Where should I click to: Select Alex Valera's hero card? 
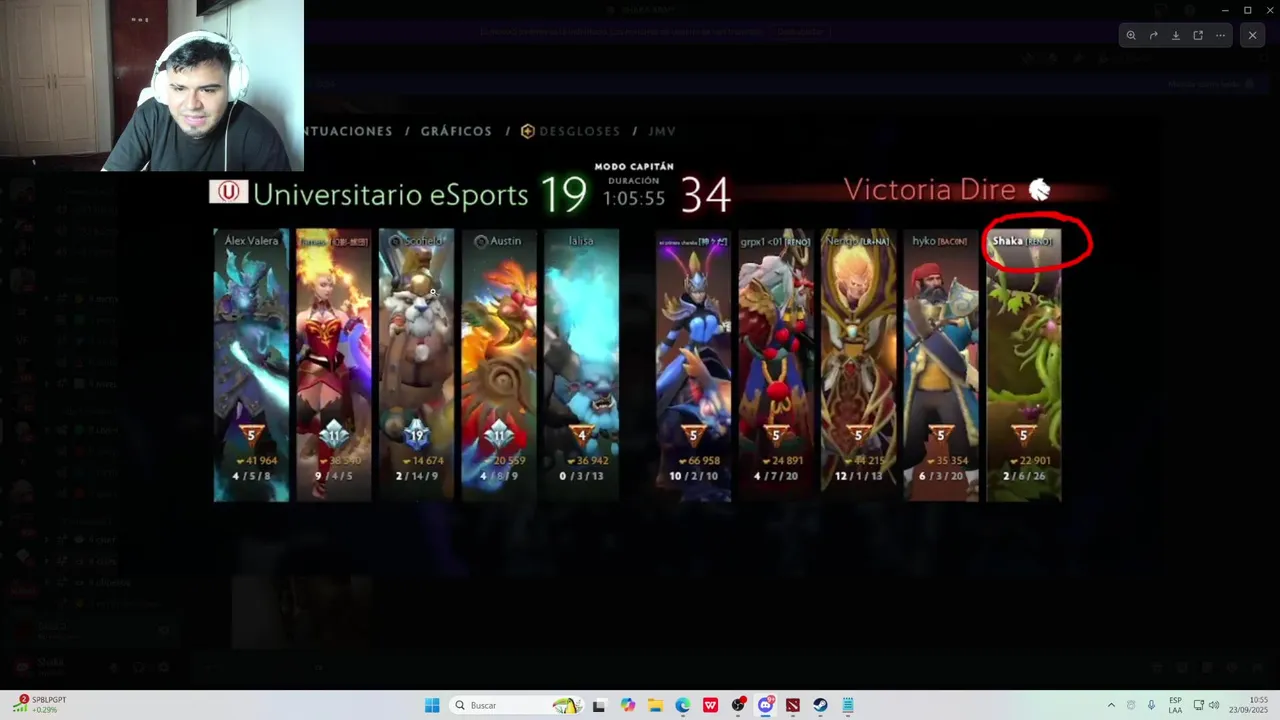pyautogui.click(x=251, y=365)
